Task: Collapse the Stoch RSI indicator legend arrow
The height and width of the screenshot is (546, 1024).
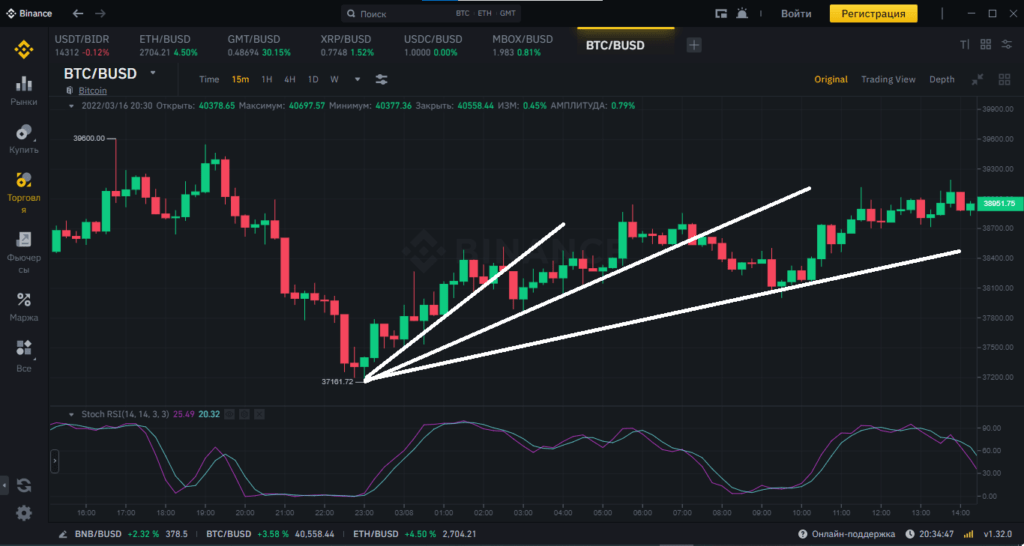Action: pyautogui.click(x=70, y=413)
